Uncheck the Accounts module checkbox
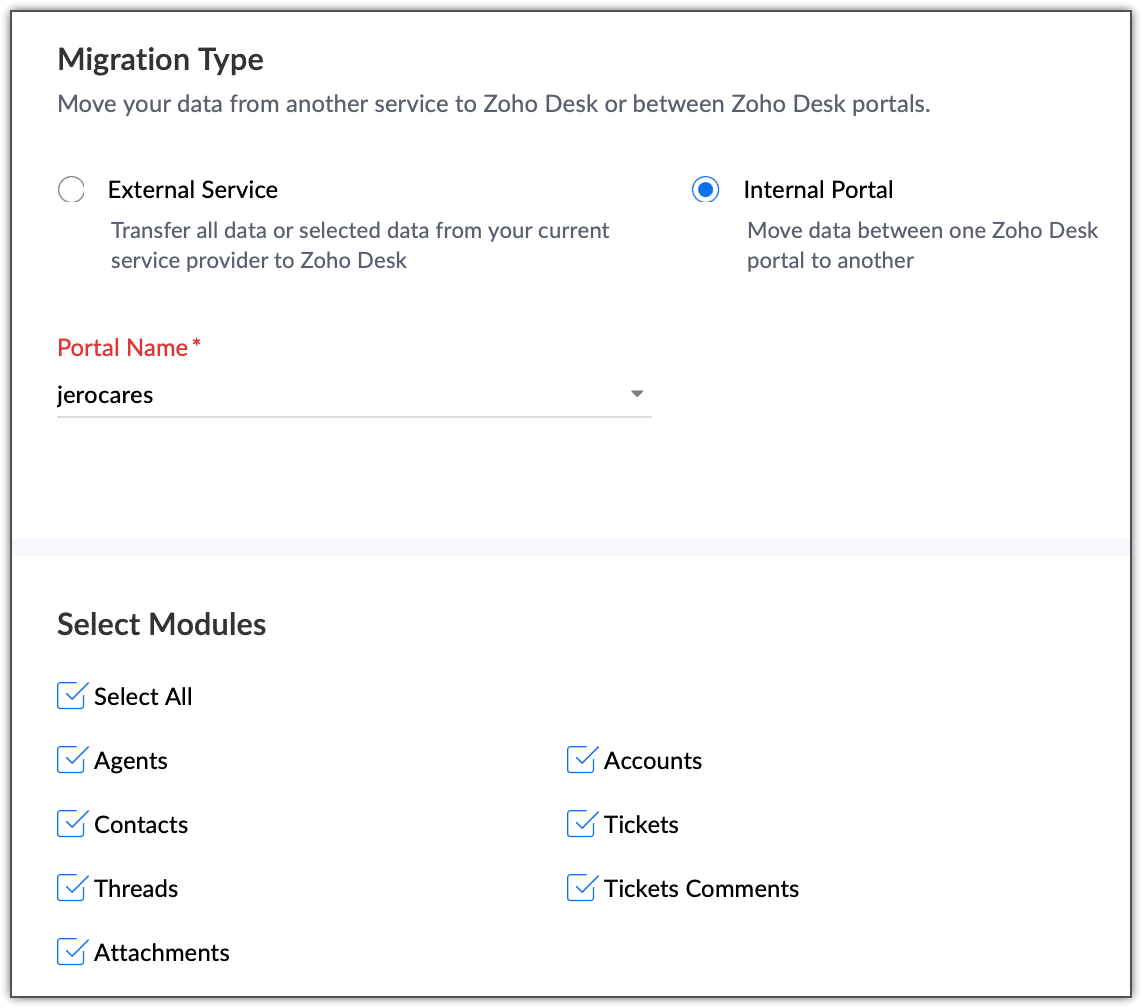Image resolution: width=1142 pixels, height=1008 pixels. pos(581,760)
